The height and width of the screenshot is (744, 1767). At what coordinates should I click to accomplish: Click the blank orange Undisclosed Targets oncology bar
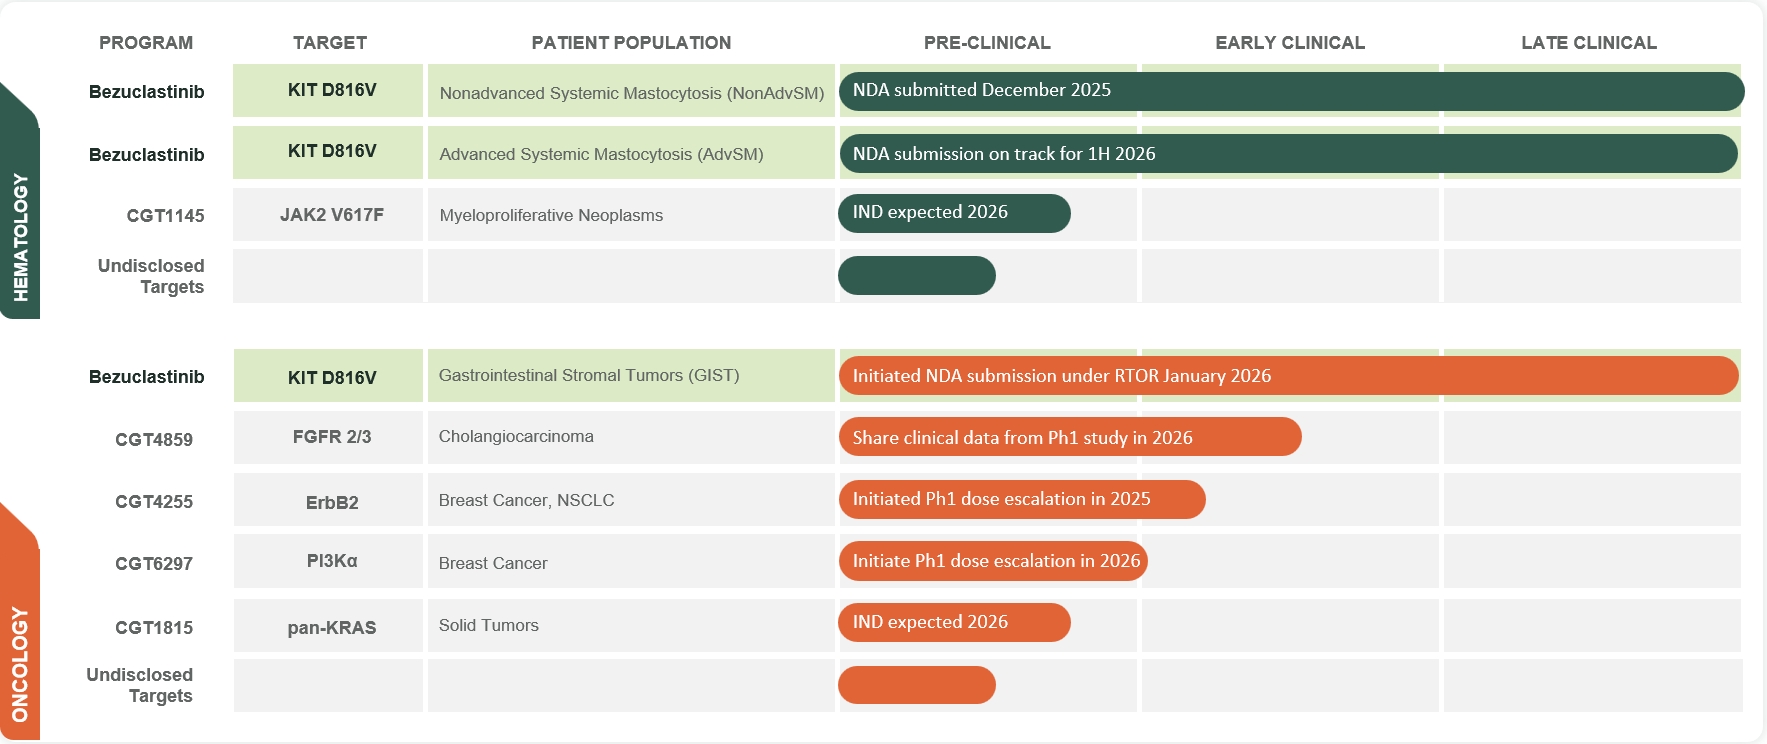916,685
